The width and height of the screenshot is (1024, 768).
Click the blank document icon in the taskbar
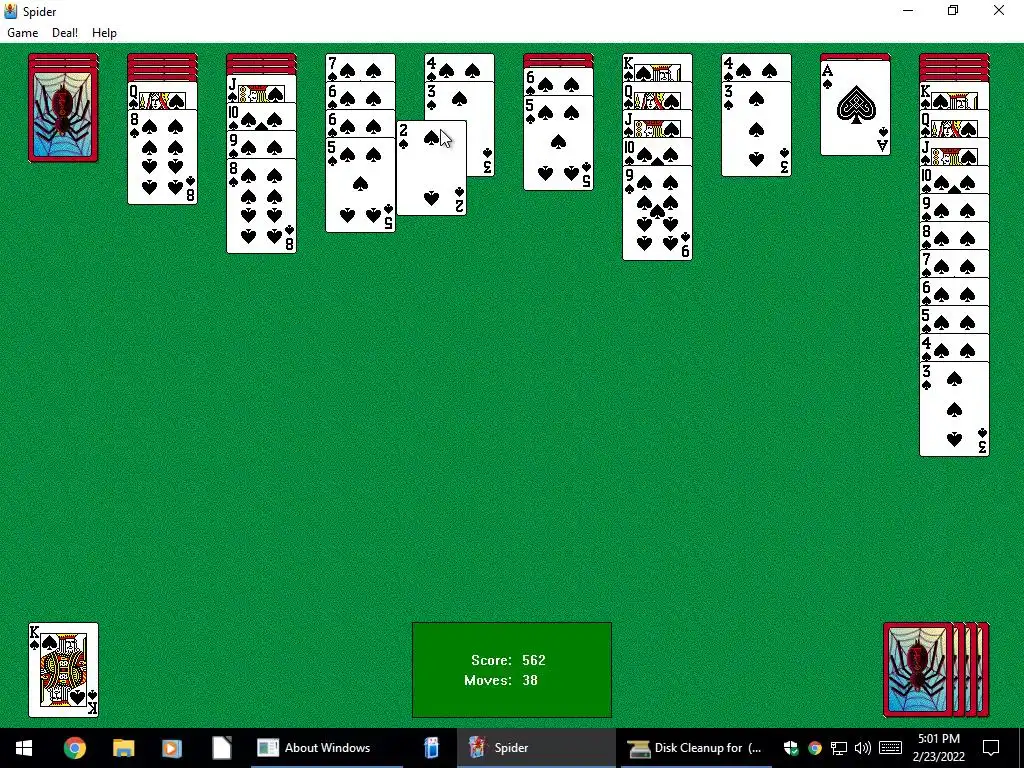[221, 748]
